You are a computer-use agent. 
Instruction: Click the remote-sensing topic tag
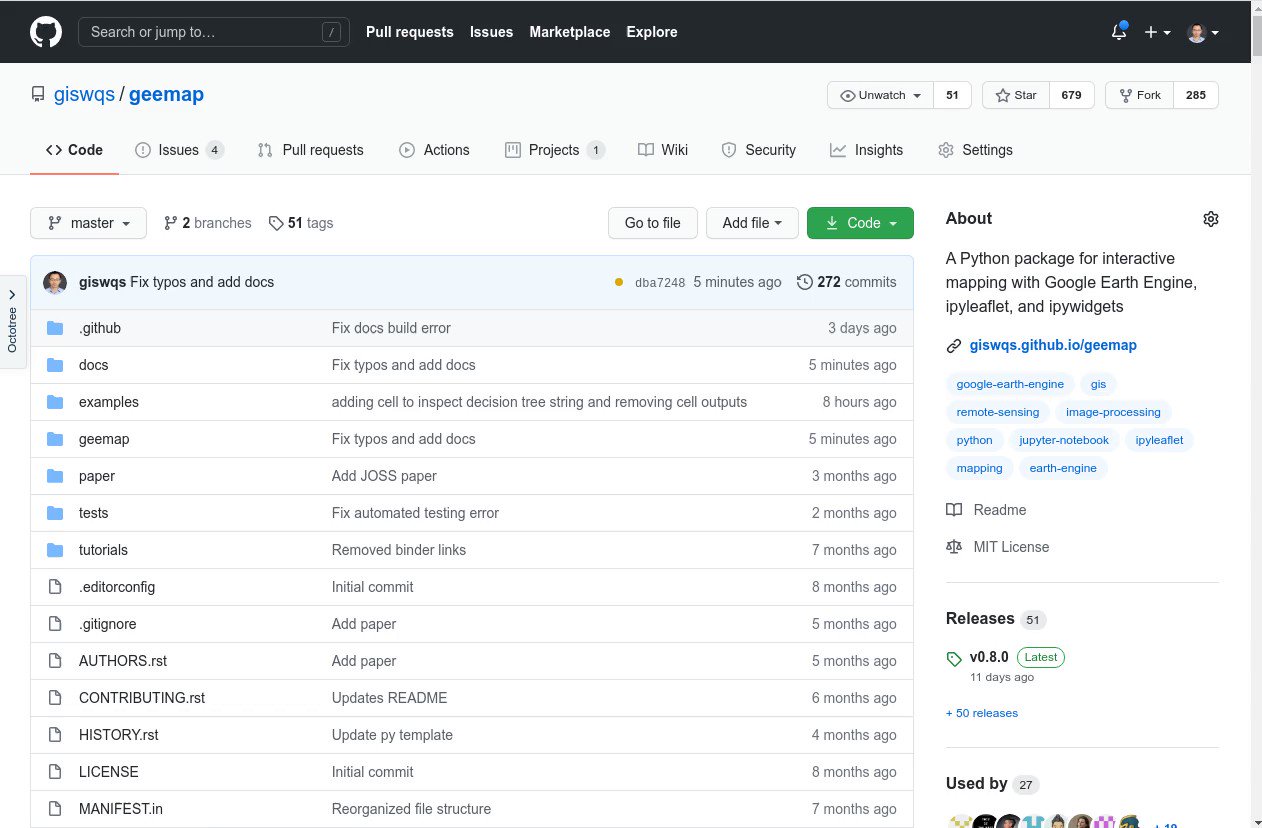point(997,412)
